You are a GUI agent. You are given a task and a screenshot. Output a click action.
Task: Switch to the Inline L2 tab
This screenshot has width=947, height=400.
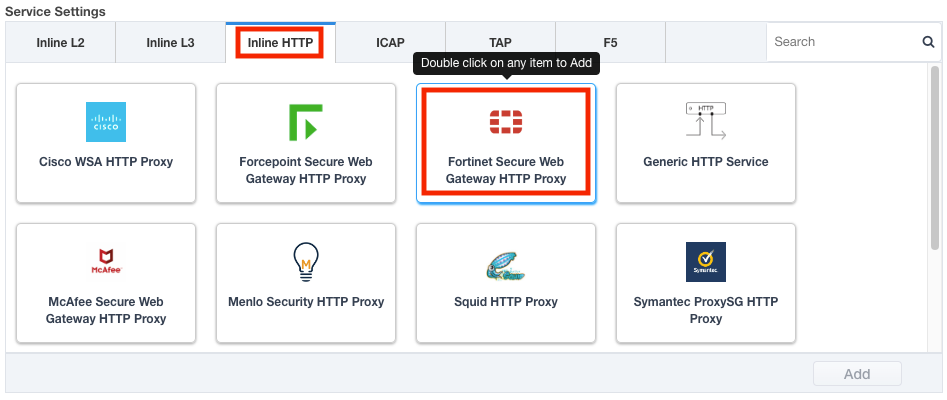coord(61,42)
